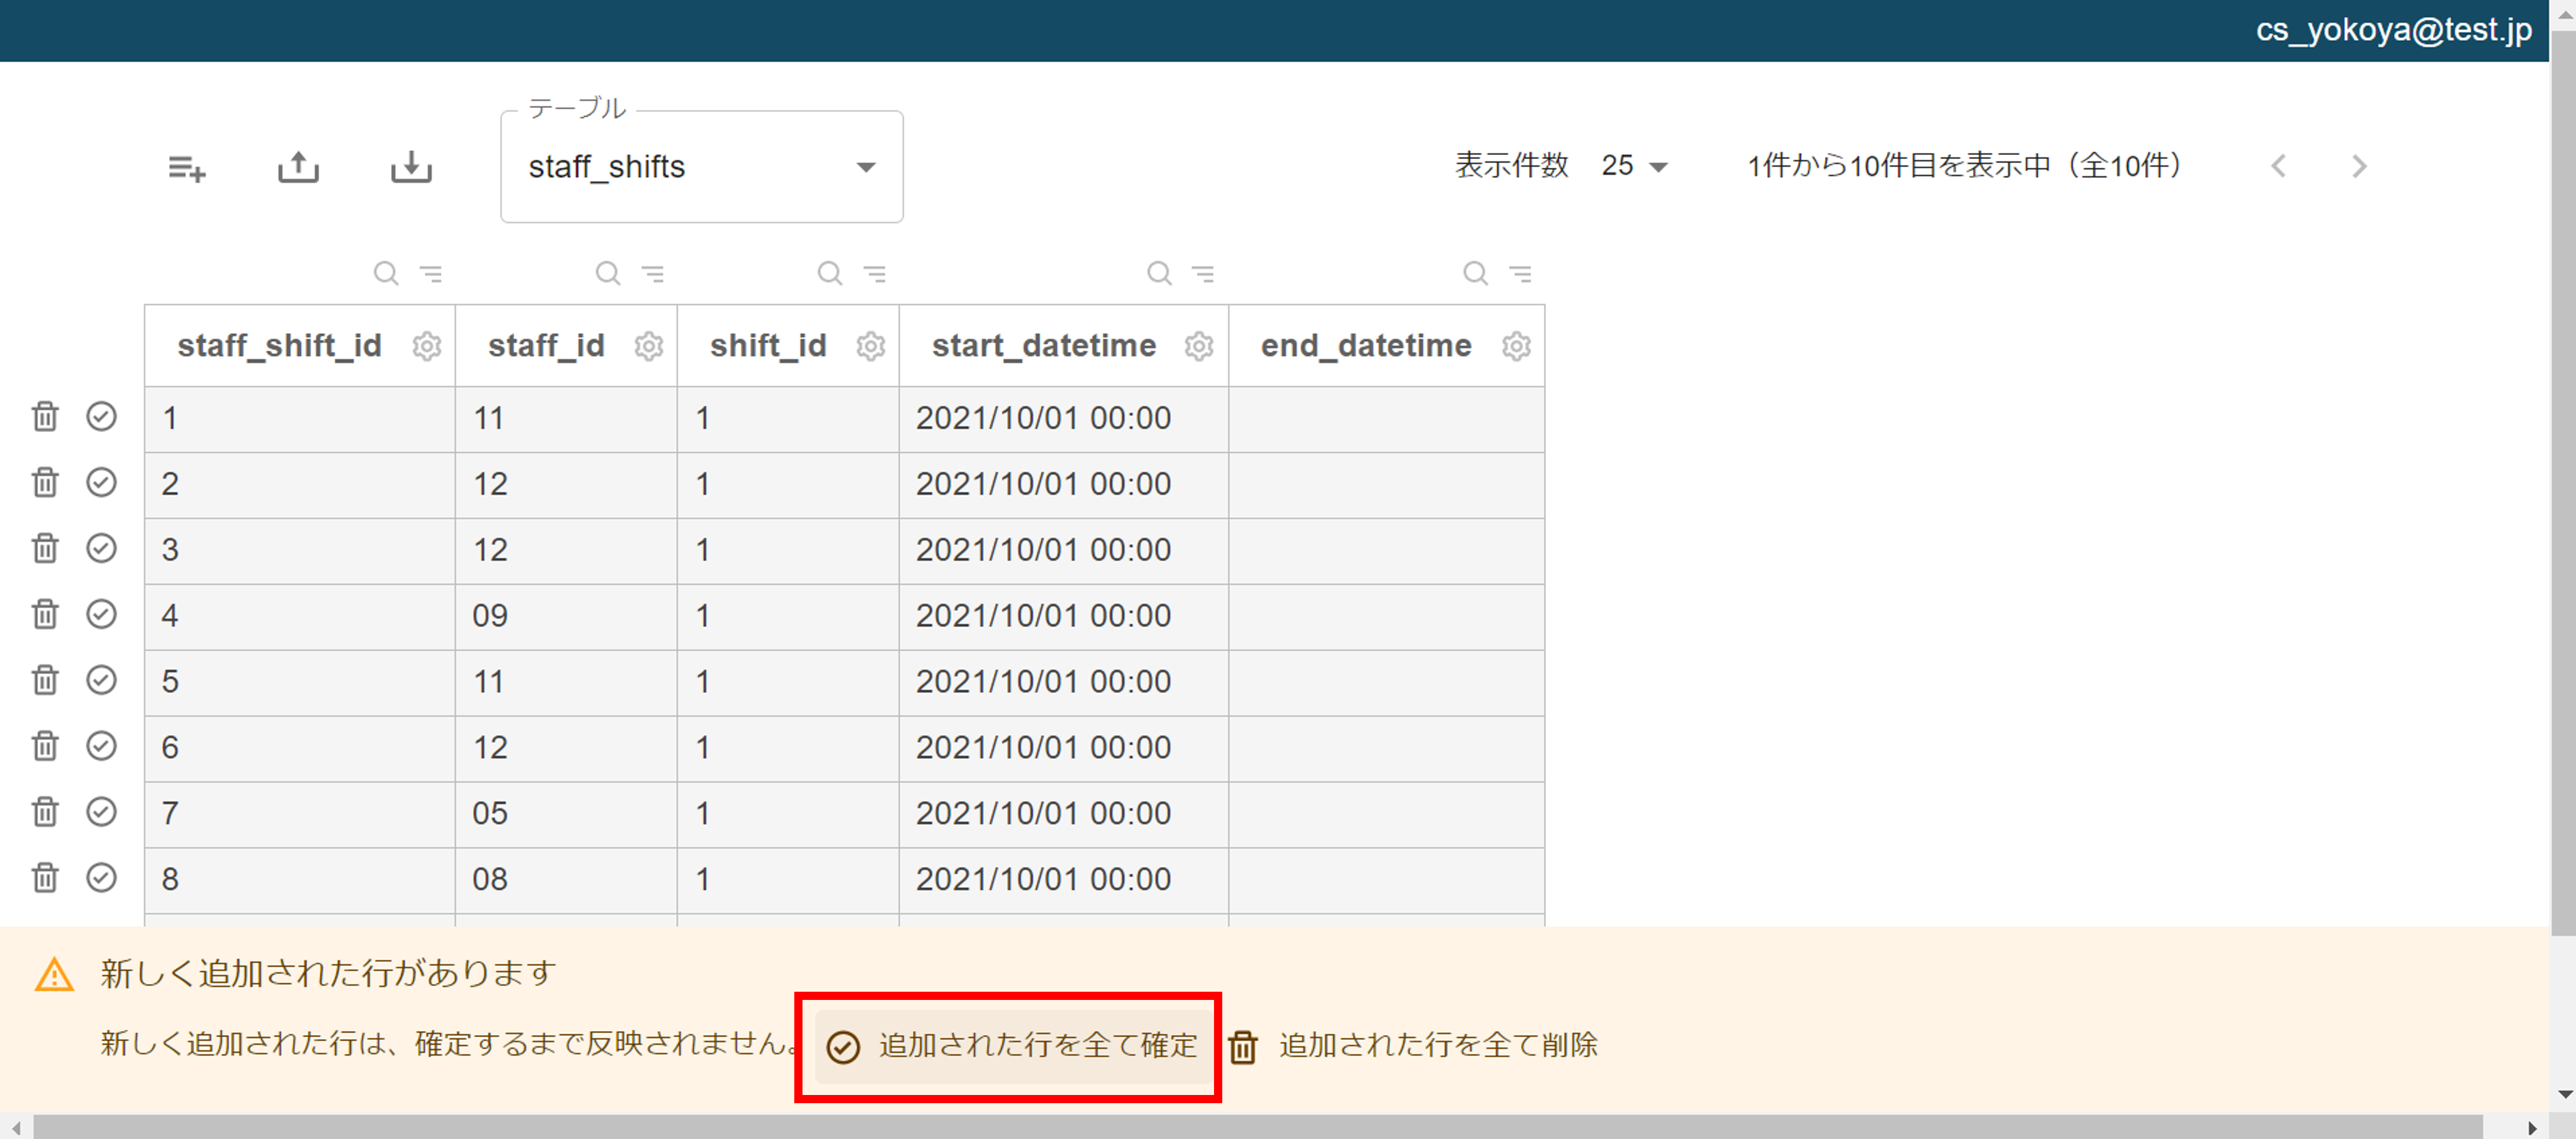Click the download/import icon in toolbar
This screenshot has width=2576, height=1139.
pos(411,167)
